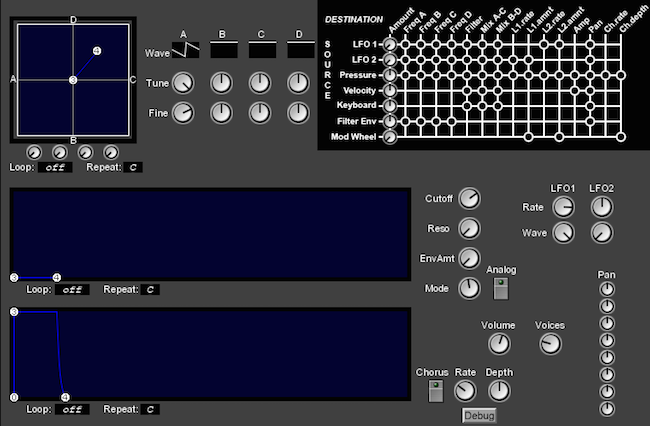Click the oscillator A sawtooth waveform display
650x426 pixels.
[185, 50]
